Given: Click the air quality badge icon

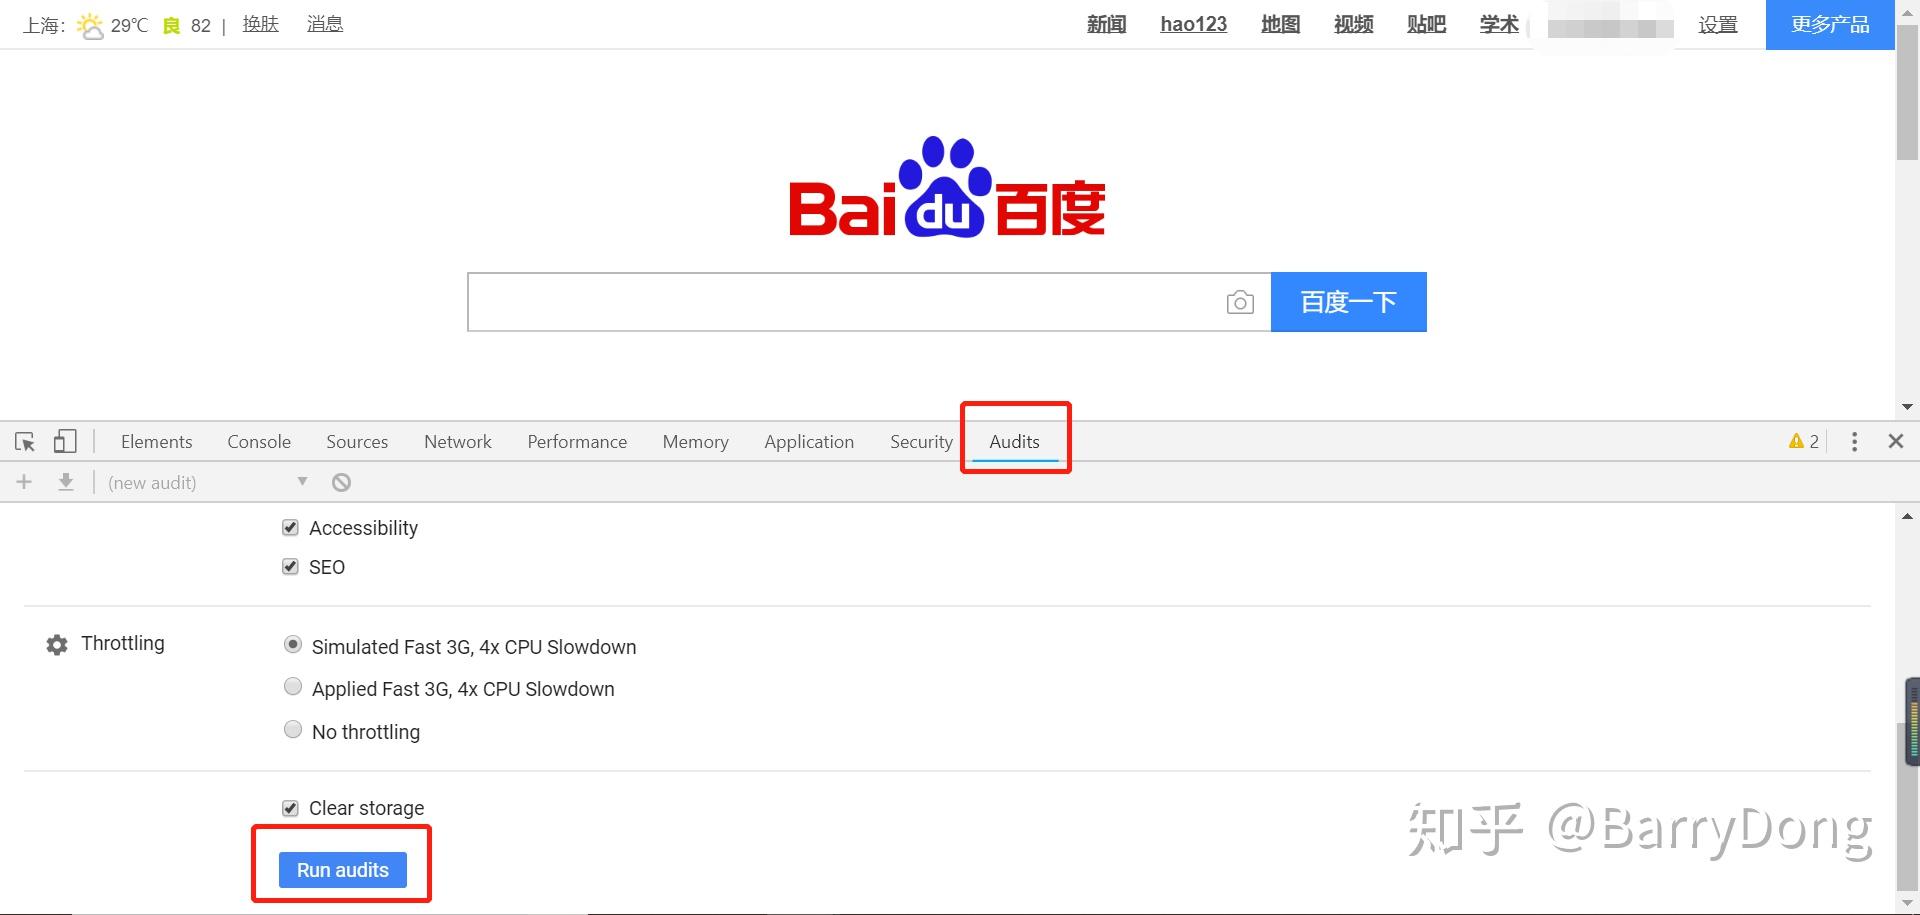Looking at the screenshot, I should (171, 26).
